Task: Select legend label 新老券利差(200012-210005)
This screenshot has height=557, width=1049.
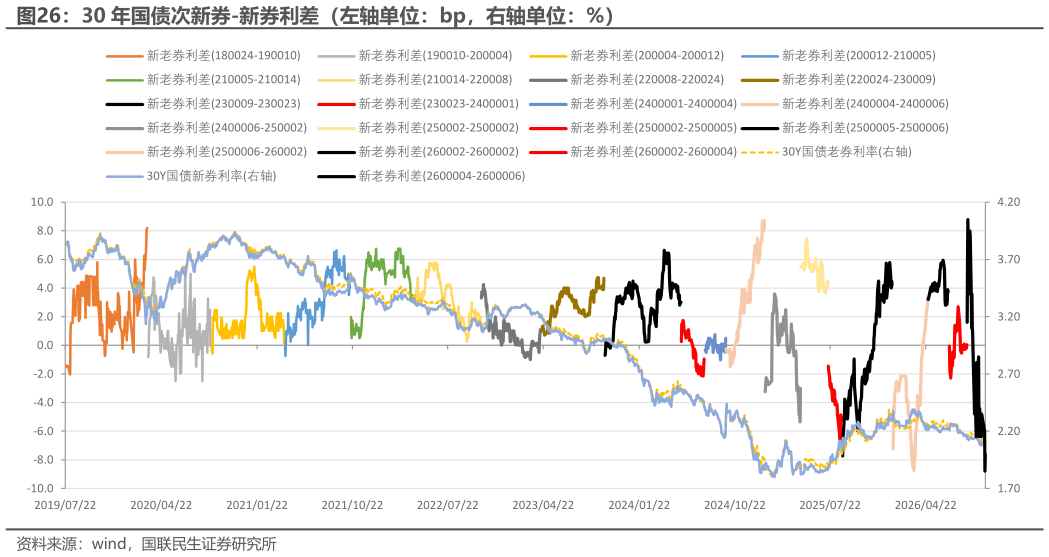Action: (x=858, y=55)
